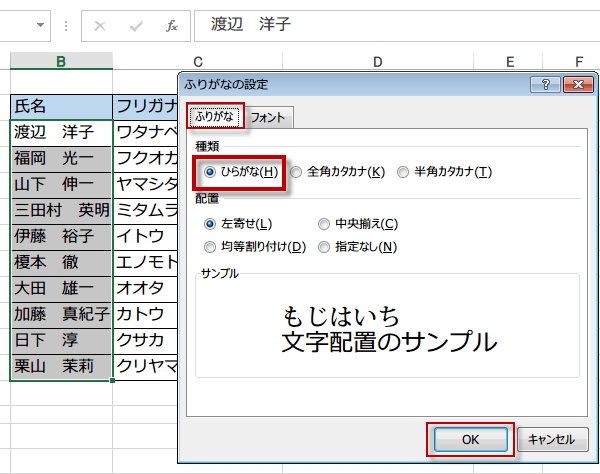Click the キャンセル button
This screenshot has height=474, width=600.
pos(551,439)
